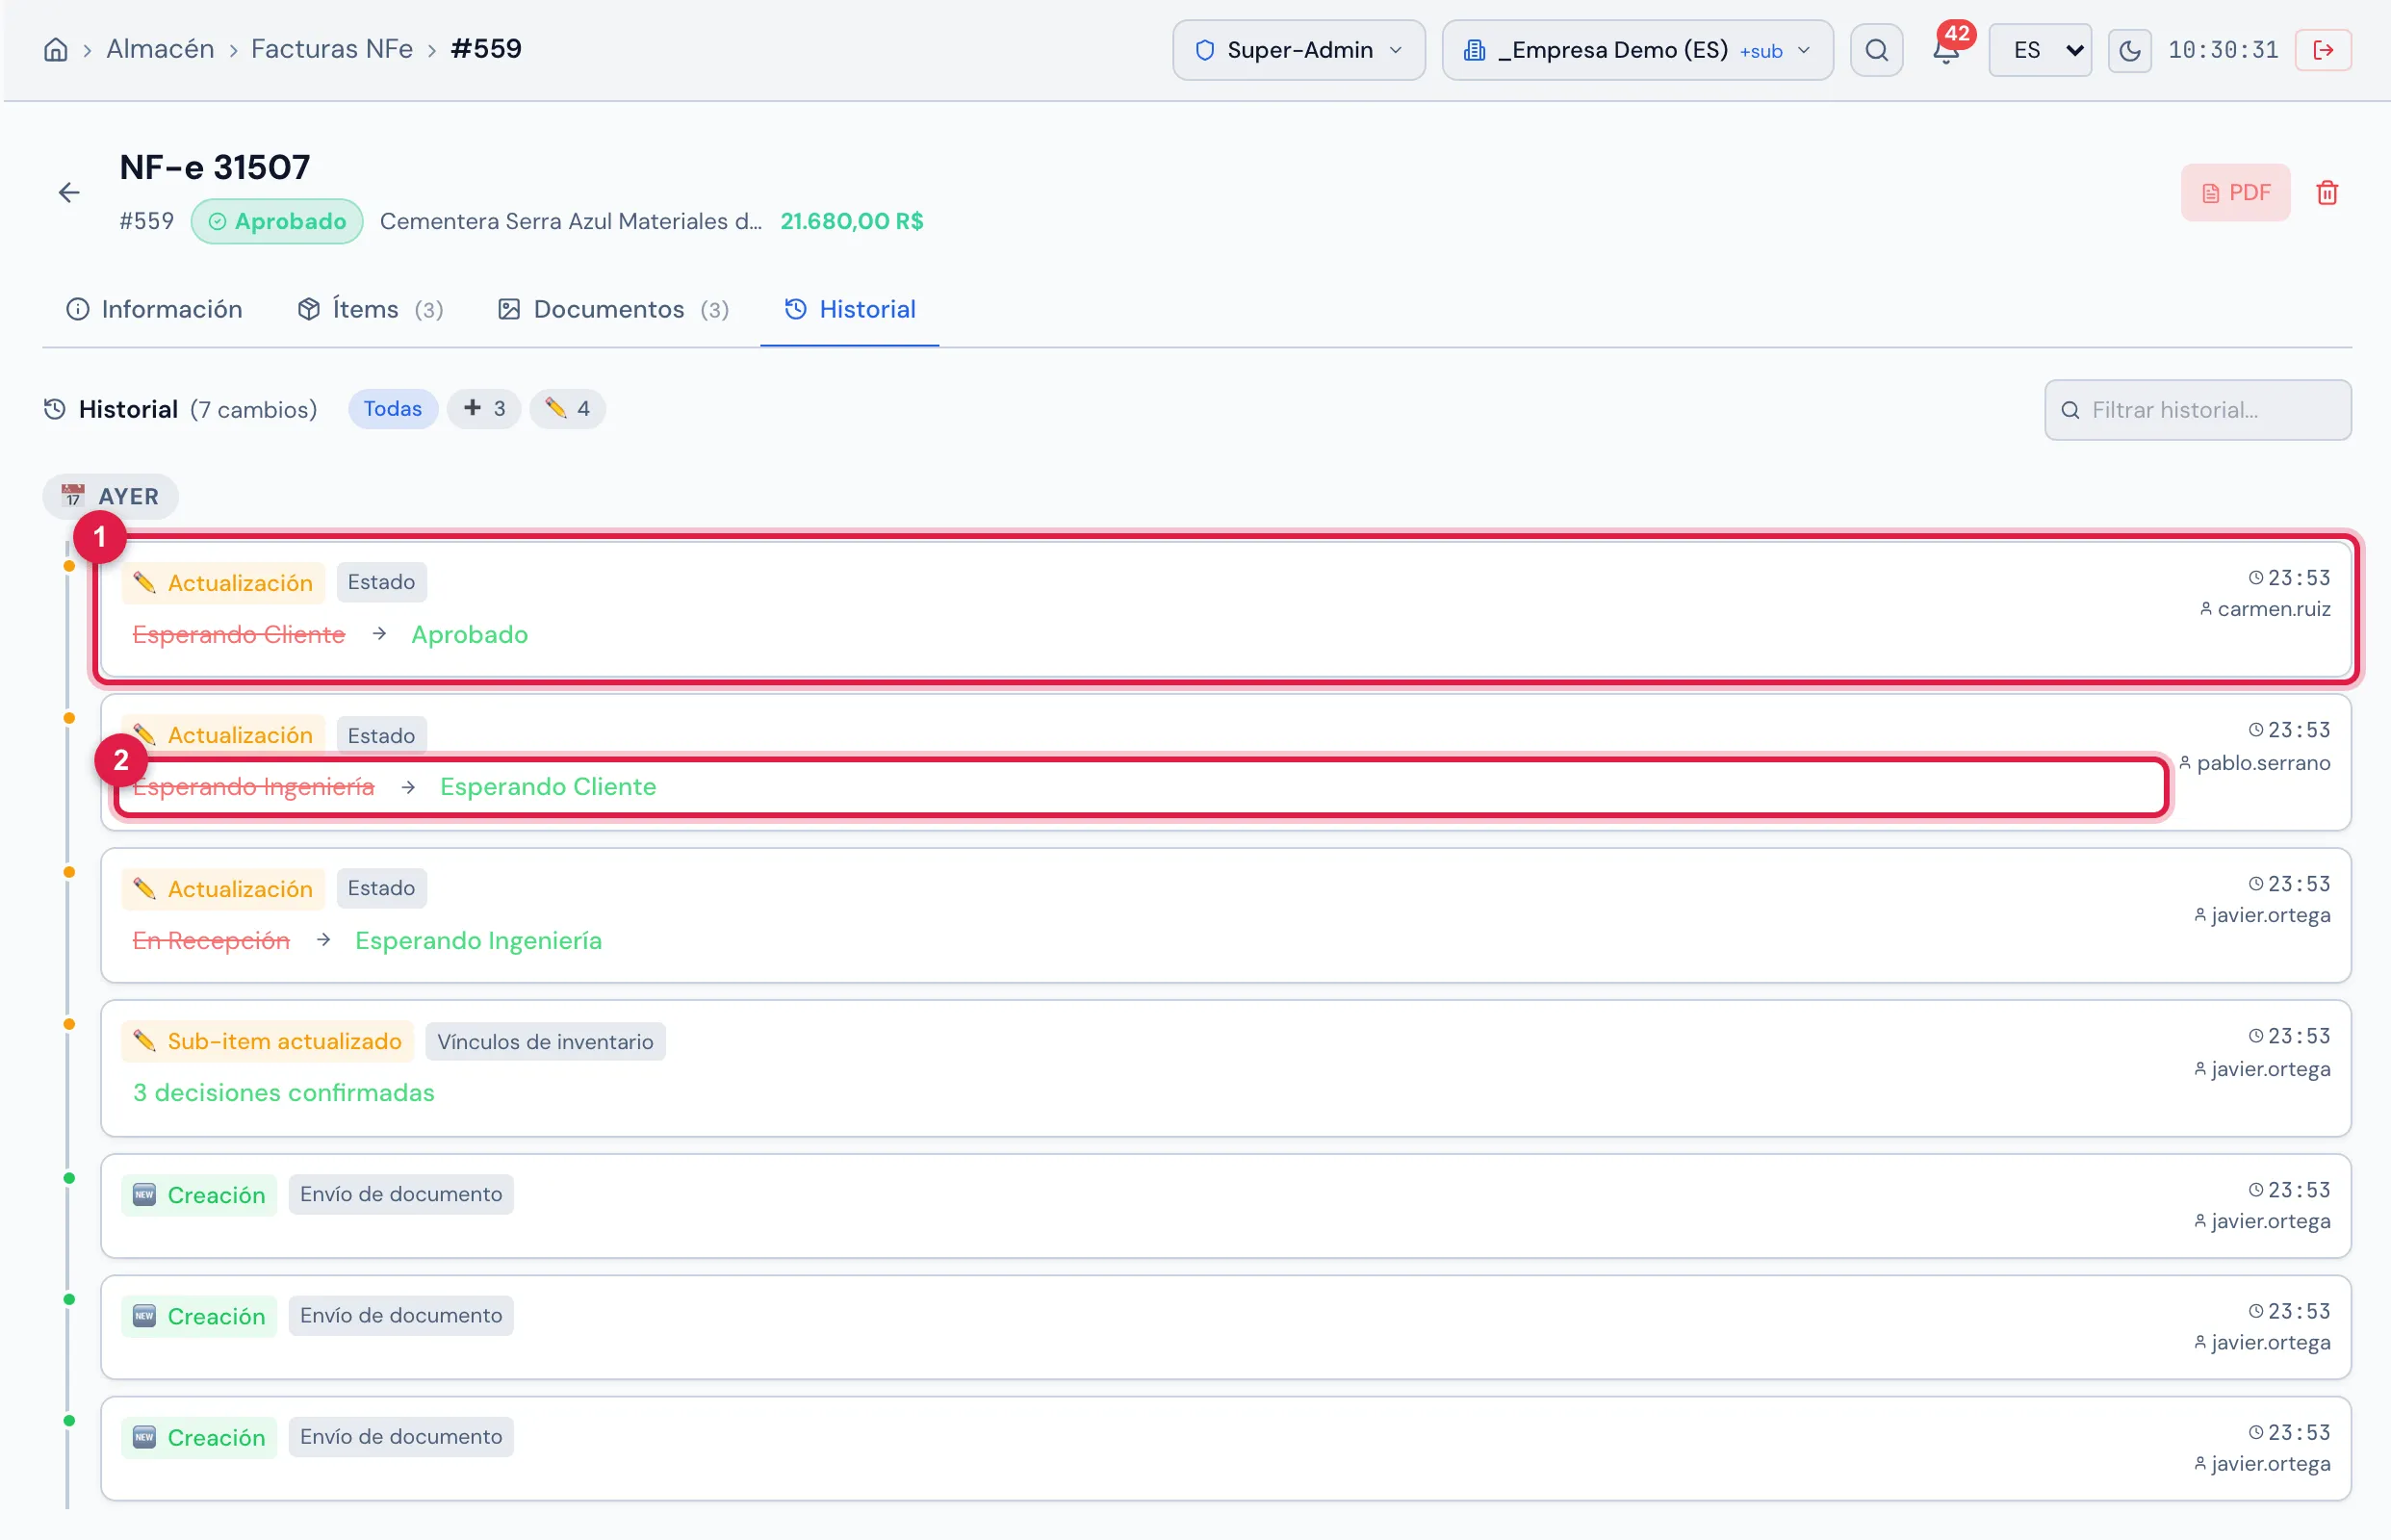
Task: Click the red logout icon
Action: tap(2323, 50)
